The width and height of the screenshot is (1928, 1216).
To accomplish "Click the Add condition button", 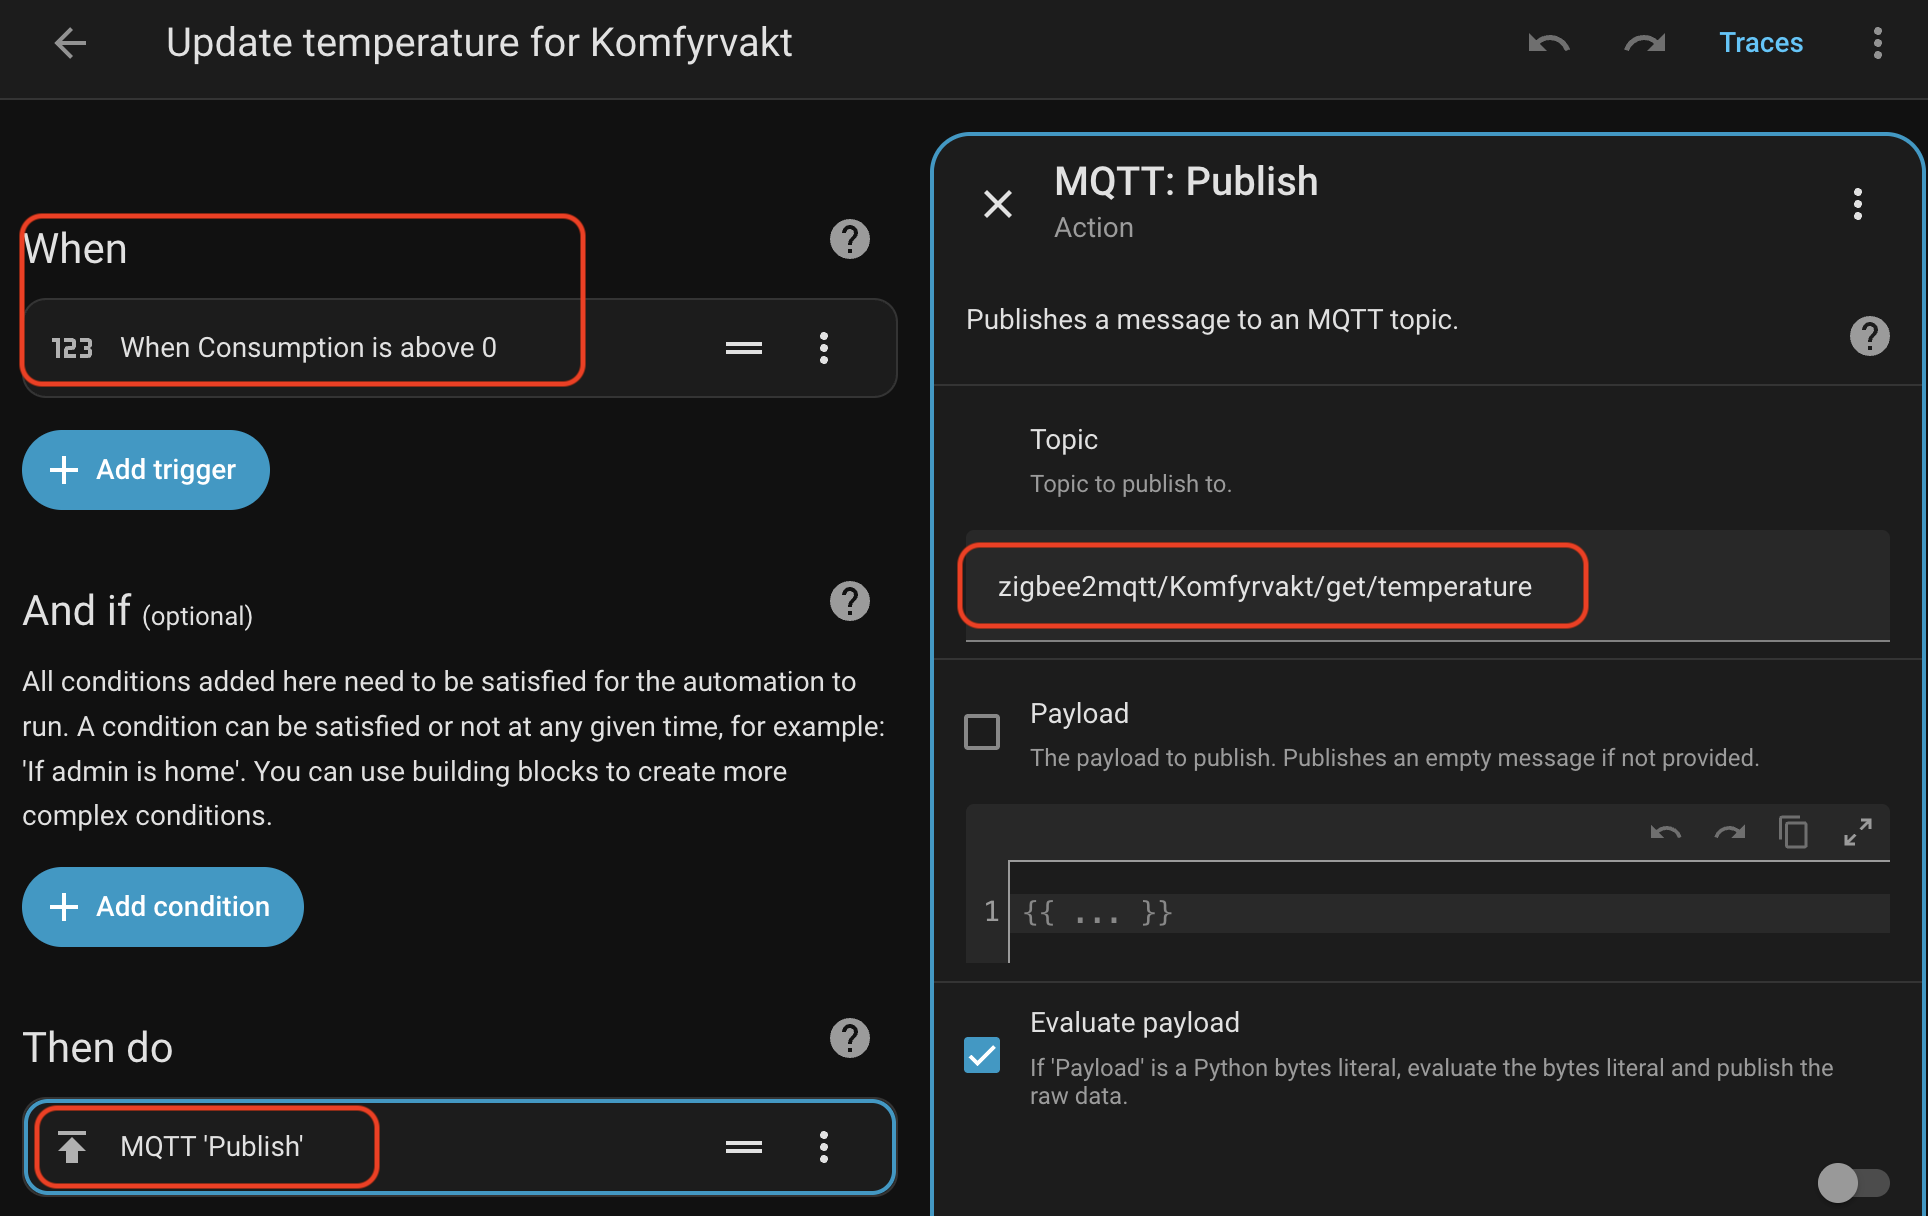I will [x=163, y=907].
